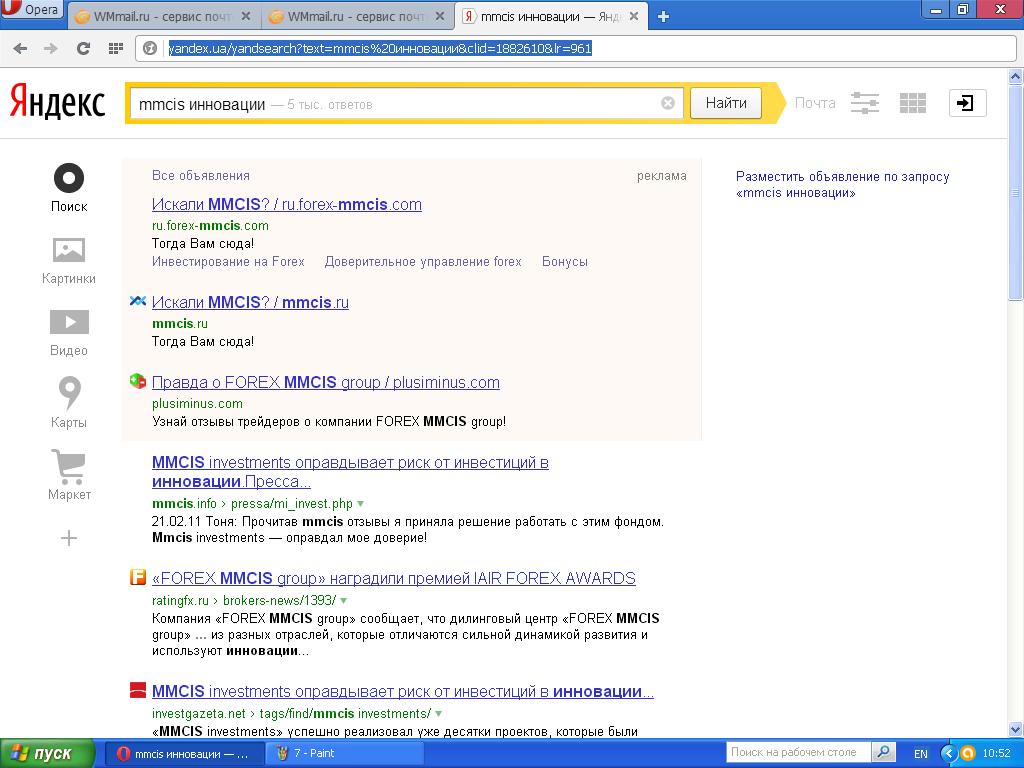Open Yandex services grid icon
The width and height of the screenshot is (1024, 768).
pos(912,103)
